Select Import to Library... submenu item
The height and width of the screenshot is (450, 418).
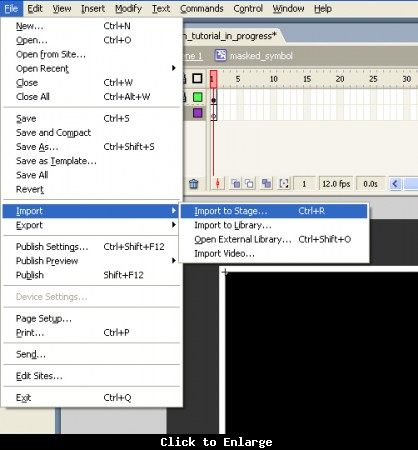click(274, 225)
